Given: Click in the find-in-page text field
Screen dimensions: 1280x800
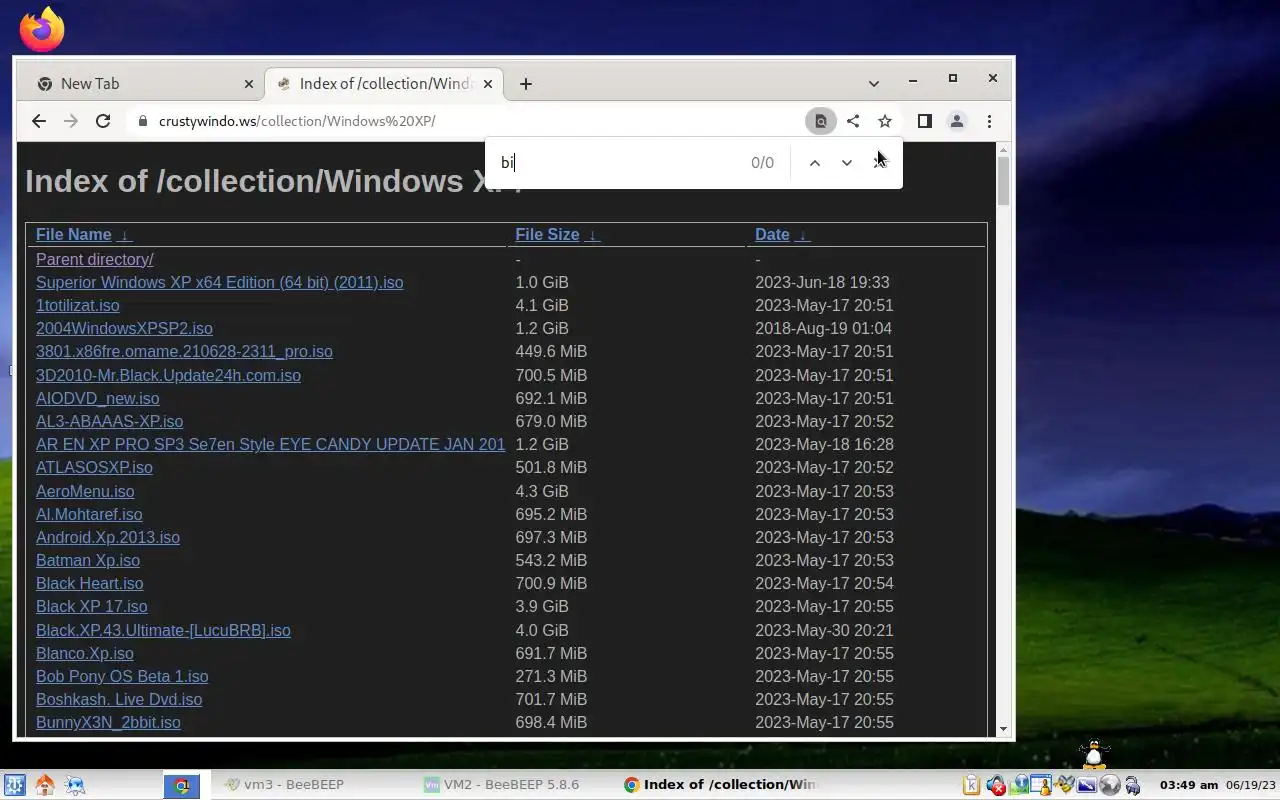Looking at the screenshot, I should [620, 163].
